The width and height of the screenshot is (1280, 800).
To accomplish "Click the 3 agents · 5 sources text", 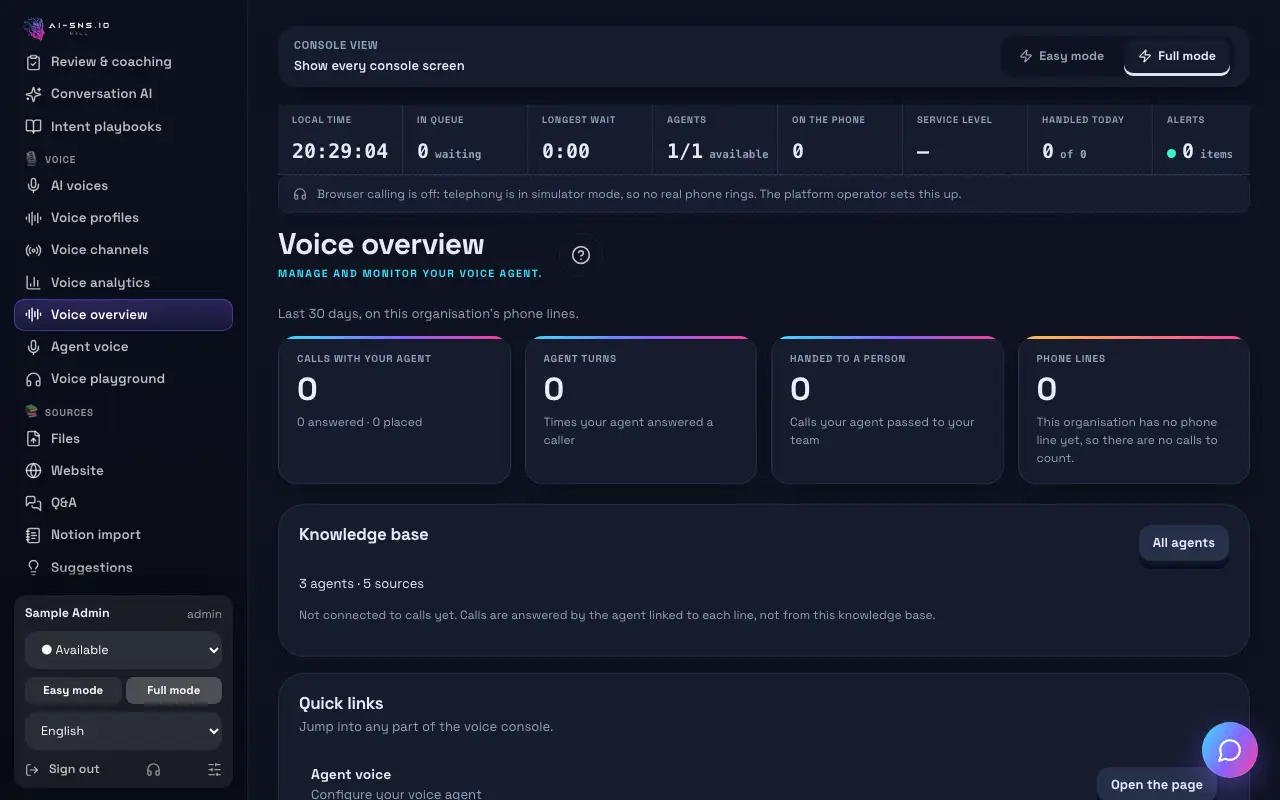I will pyautogui.click(x=361, y=584).
